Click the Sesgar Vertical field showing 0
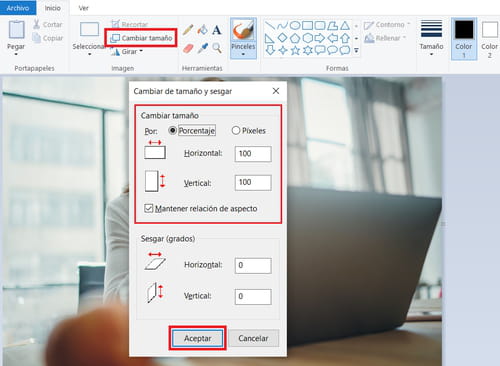The width and height of the screenshot is (500, 366). pyautogui.click(x=253, y=296)
